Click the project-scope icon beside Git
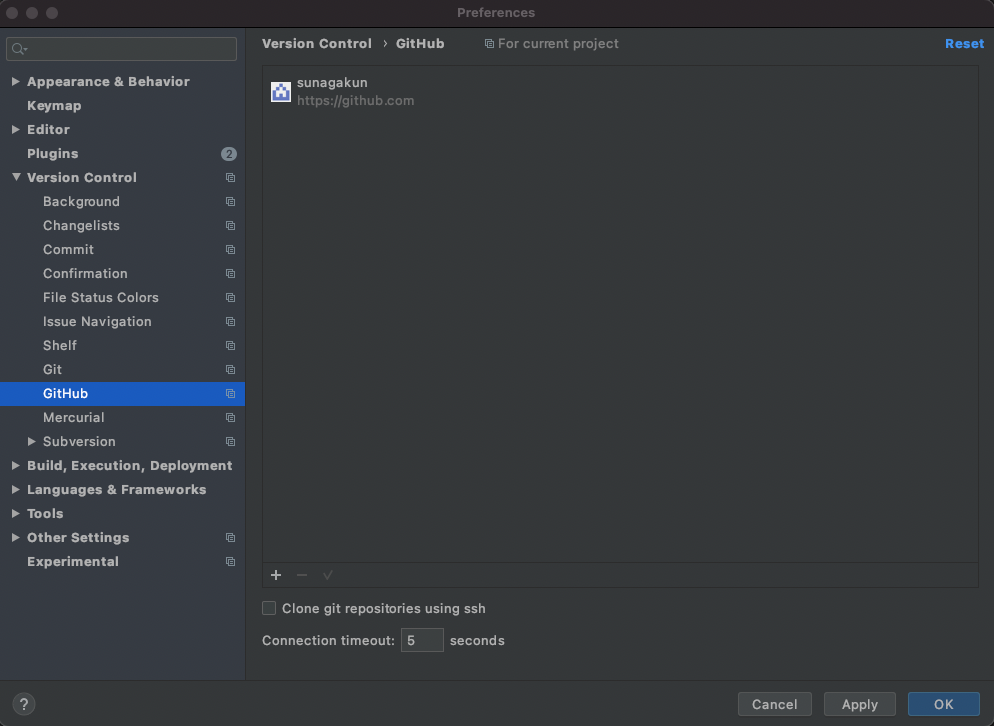This screenshot has height=726, width=994. (x=230, y=369)
